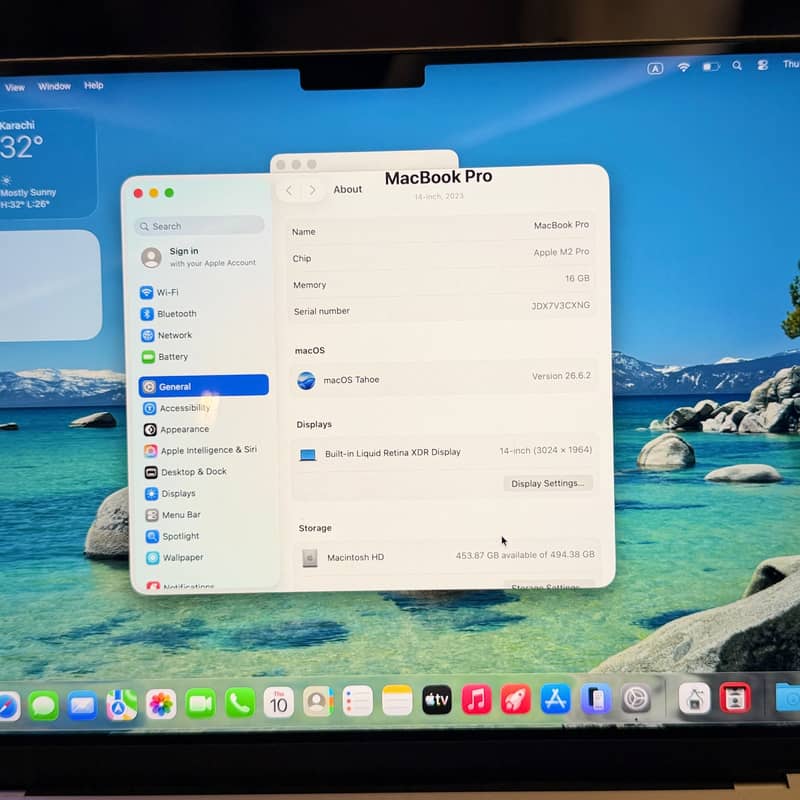
Task: Click the Apple M2 Pro chip value
Action: click(561, 252)
